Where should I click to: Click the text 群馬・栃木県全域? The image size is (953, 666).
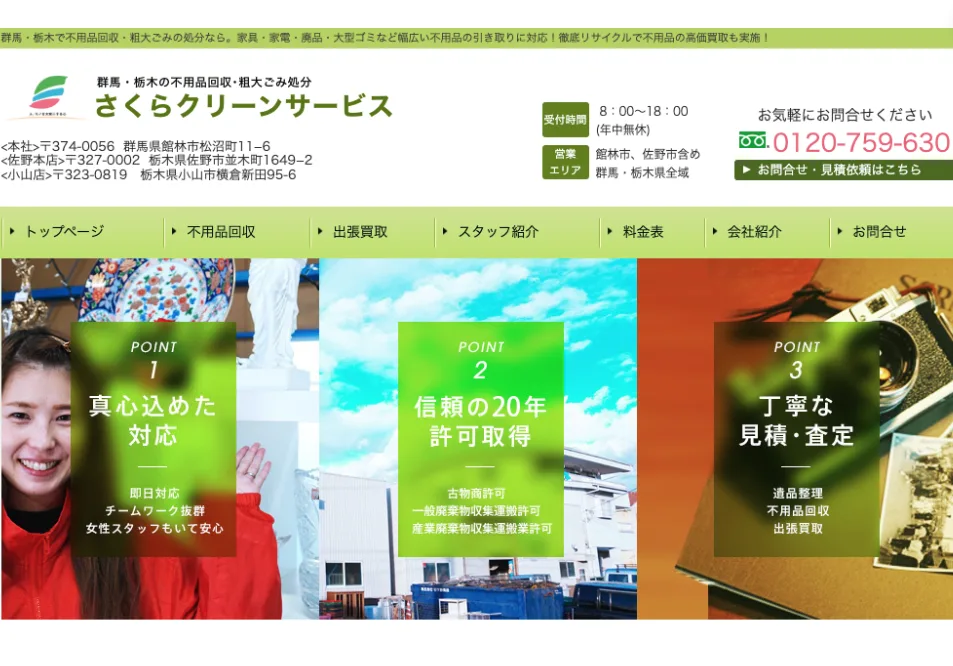642,173
